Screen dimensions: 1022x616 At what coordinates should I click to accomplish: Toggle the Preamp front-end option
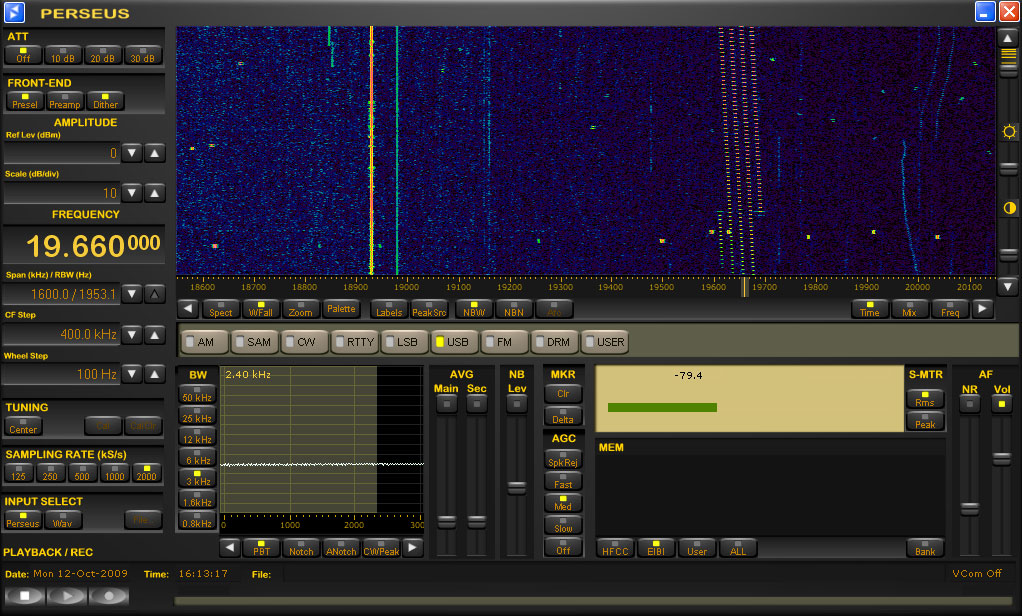[65, 101]
